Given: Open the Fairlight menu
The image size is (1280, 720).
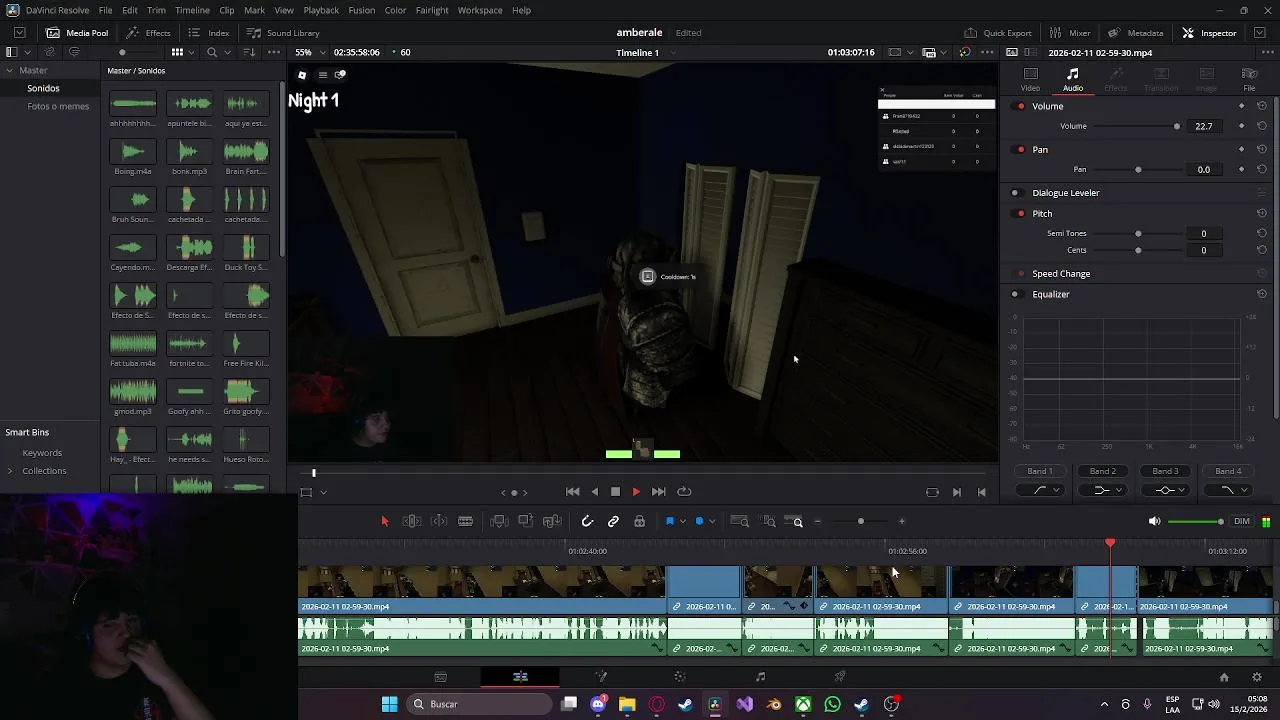Looking at the screenshot, I should coord(432,10).
